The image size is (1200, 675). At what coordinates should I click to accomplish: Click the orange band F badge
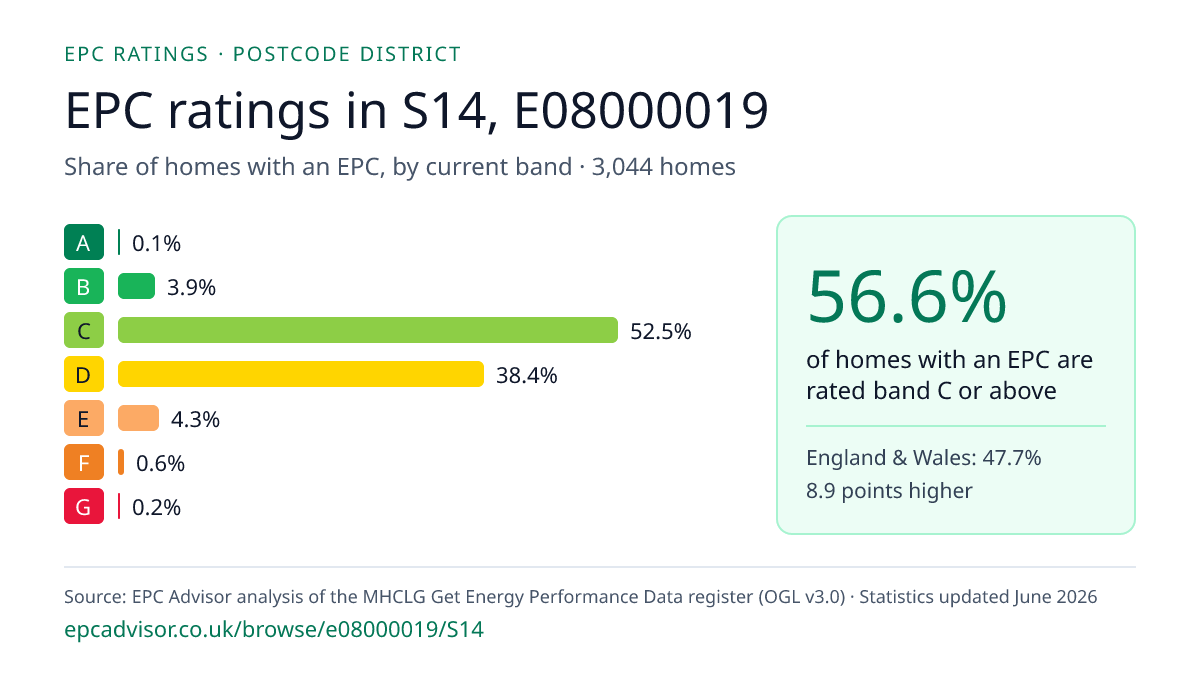84,463
